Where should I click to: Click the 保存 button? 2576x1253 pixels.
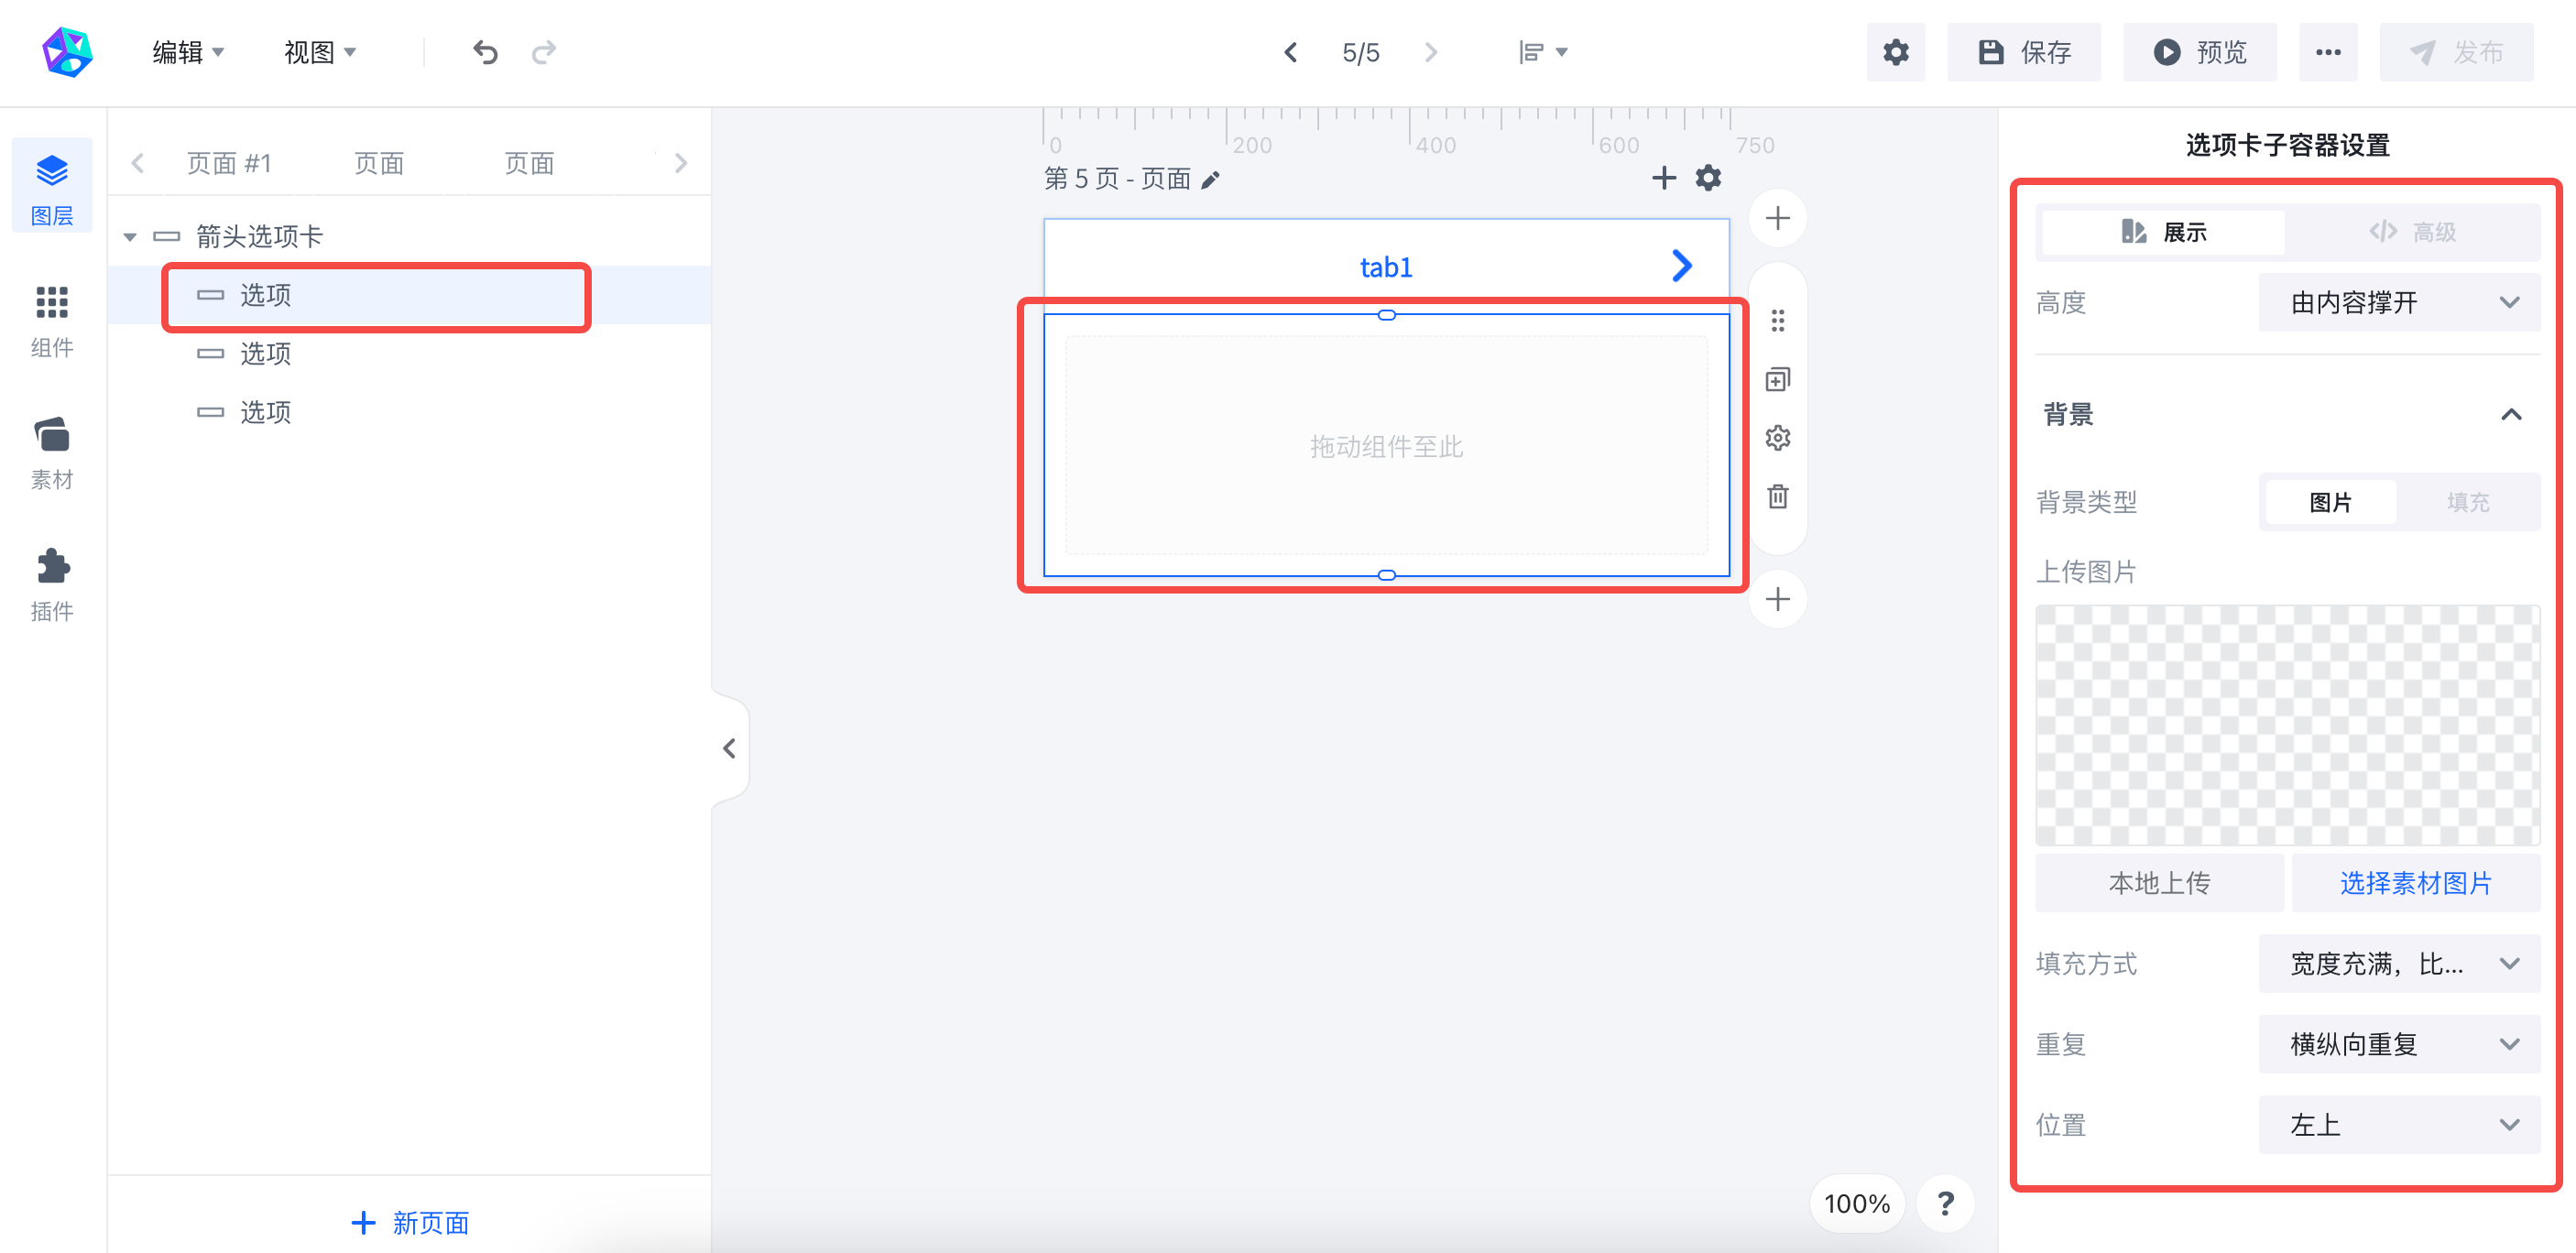[x=2024, y=52]
